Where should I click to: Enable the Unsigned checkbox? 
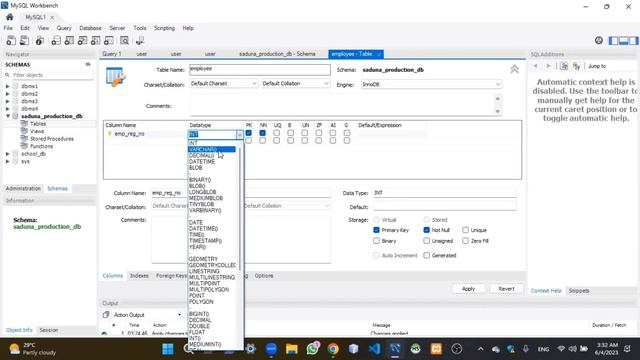click(x=427, y=241)
